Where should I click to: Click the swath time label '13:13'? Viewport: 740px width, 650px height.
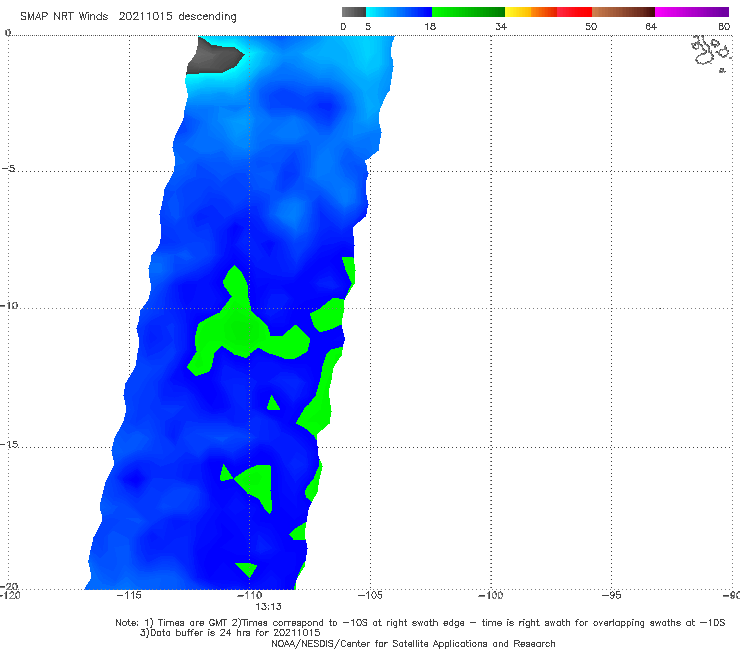pos(268,607)
